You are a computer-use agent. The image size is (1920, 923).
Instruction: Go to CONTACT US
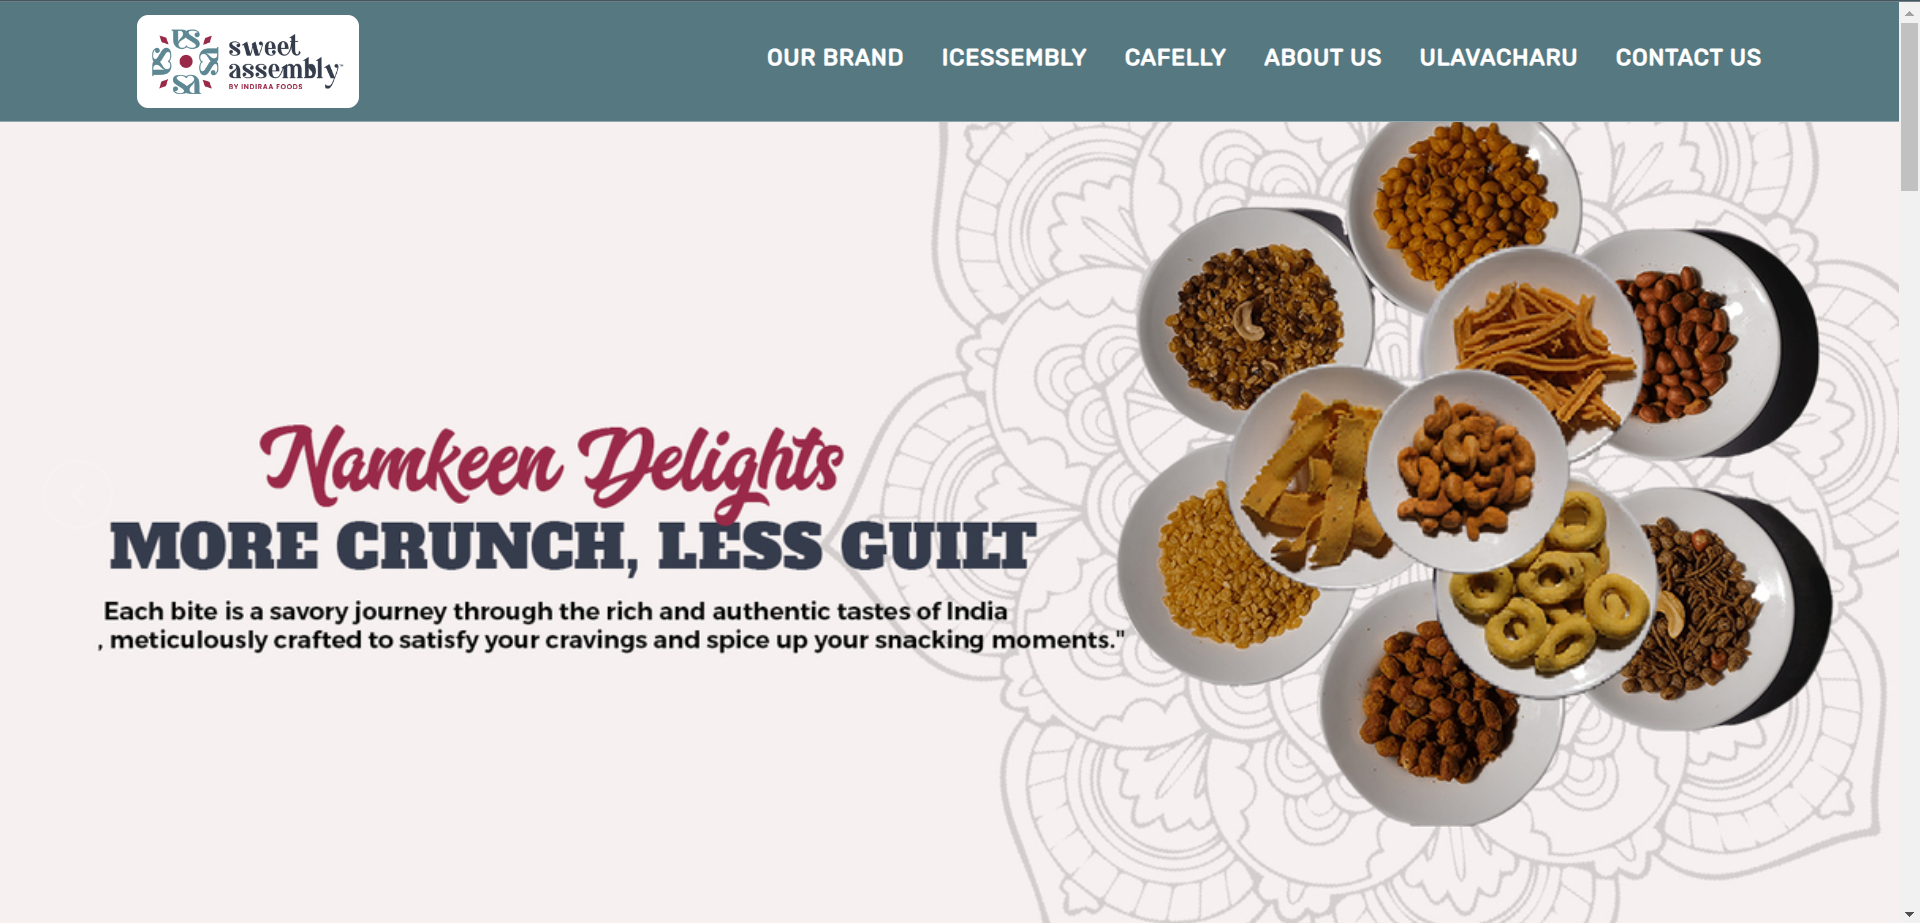pos(1688,58)
